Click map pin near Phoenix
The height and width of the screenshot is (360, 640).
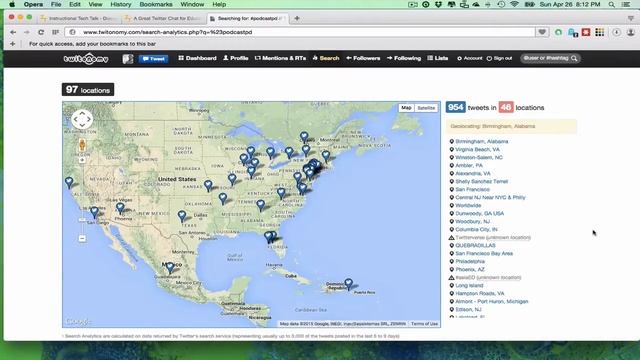(x=120, y=208)
